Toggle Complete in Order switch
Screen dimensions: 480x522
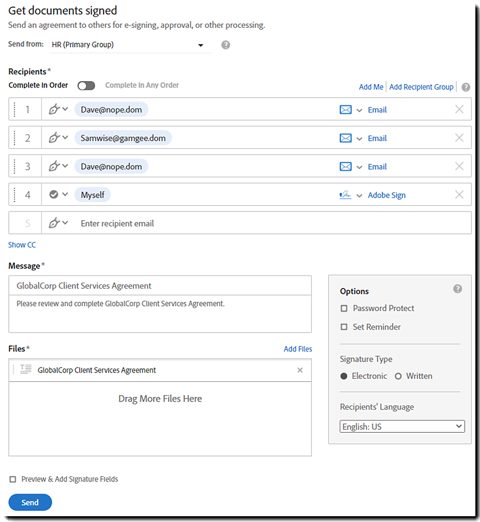(x=86, y=86)
